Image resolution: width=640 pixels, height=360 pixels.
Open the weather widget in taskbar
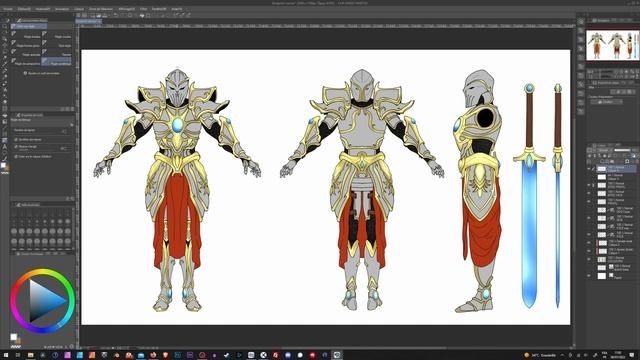[x=540, y=355]
